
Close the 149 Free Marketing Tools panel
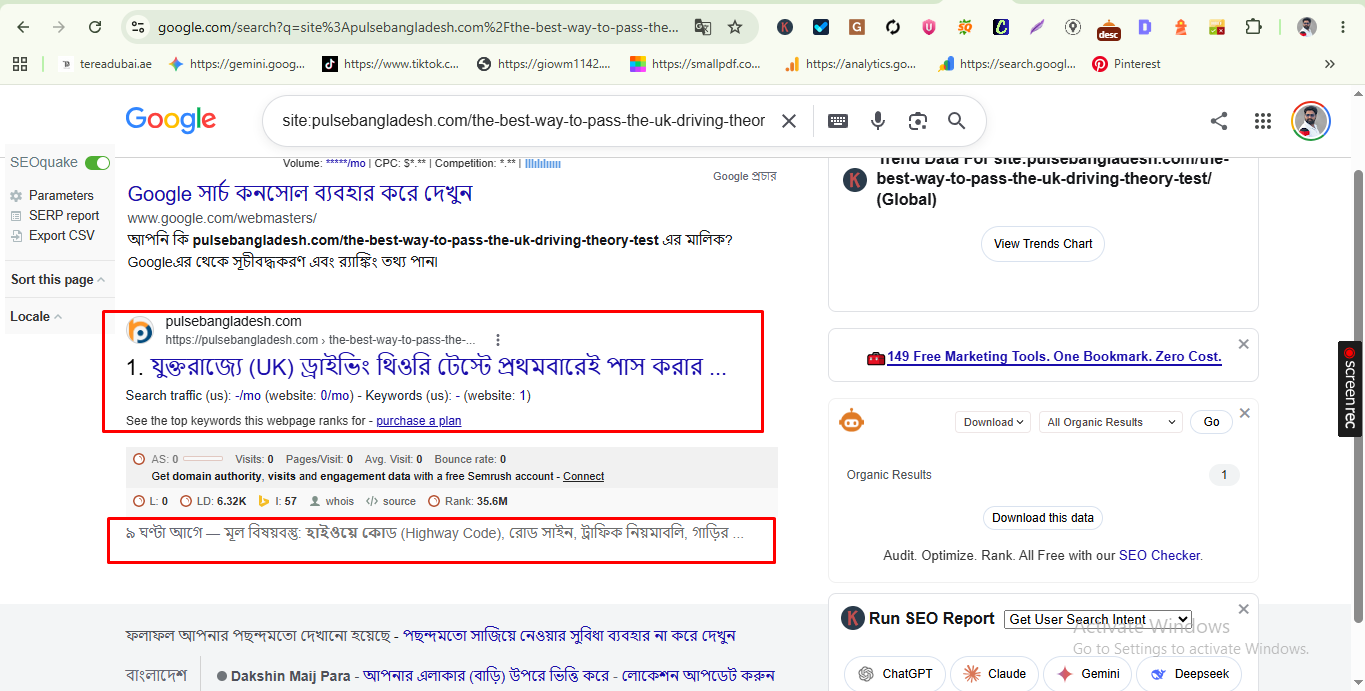(1243, 344)
